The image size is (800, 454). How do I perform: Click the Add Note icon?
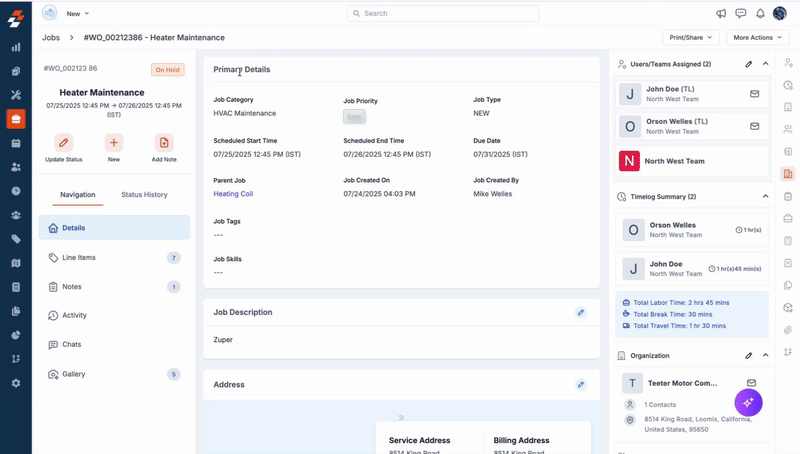tap(164, 143)
